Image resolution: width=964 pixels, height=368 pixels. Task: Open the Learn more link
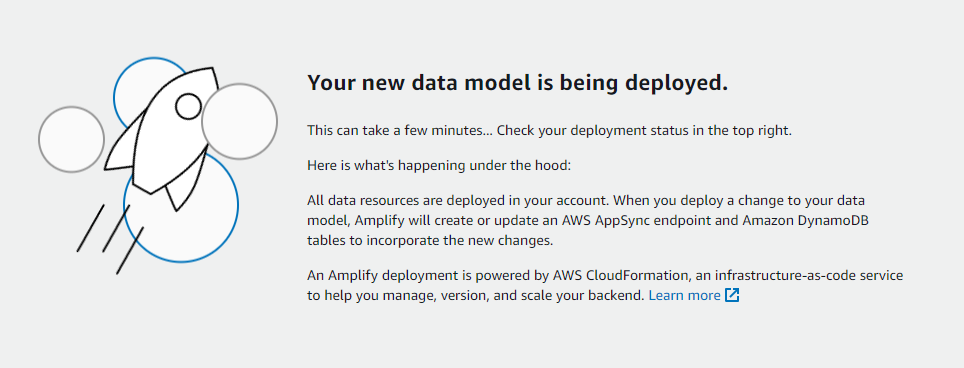pos(684,296)
